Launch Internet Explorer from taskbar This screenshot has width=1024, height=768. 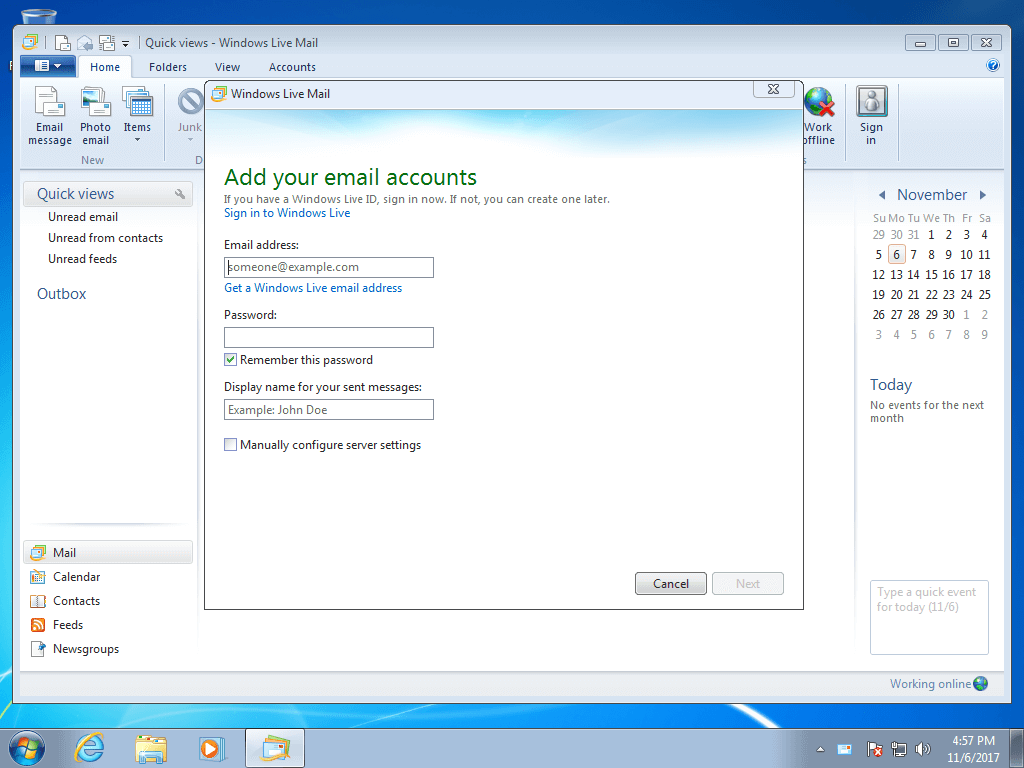89,748
